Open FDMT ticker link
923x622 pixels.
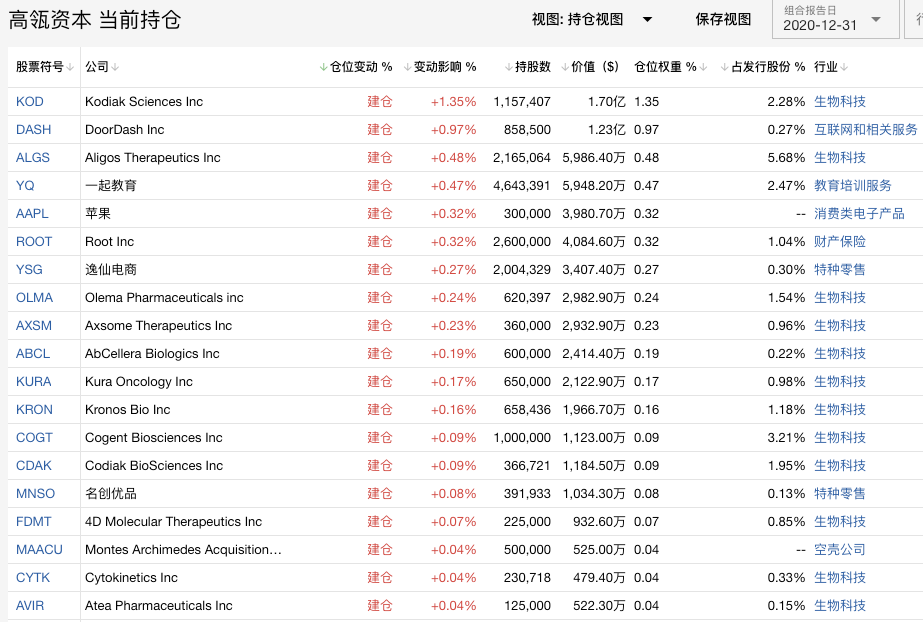point(34,522)
